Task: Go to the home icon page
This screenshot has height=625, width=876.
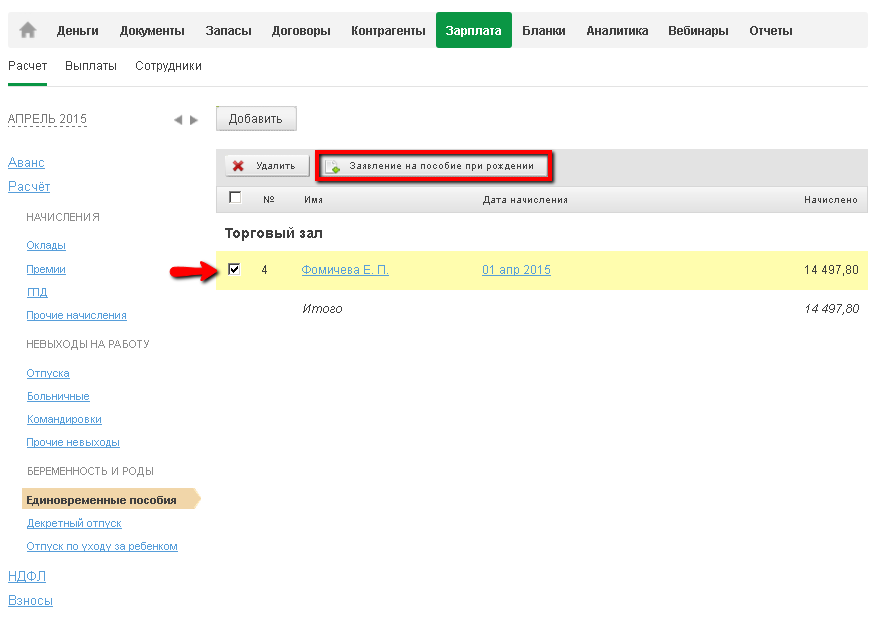Action: click(x=27, y=30)
